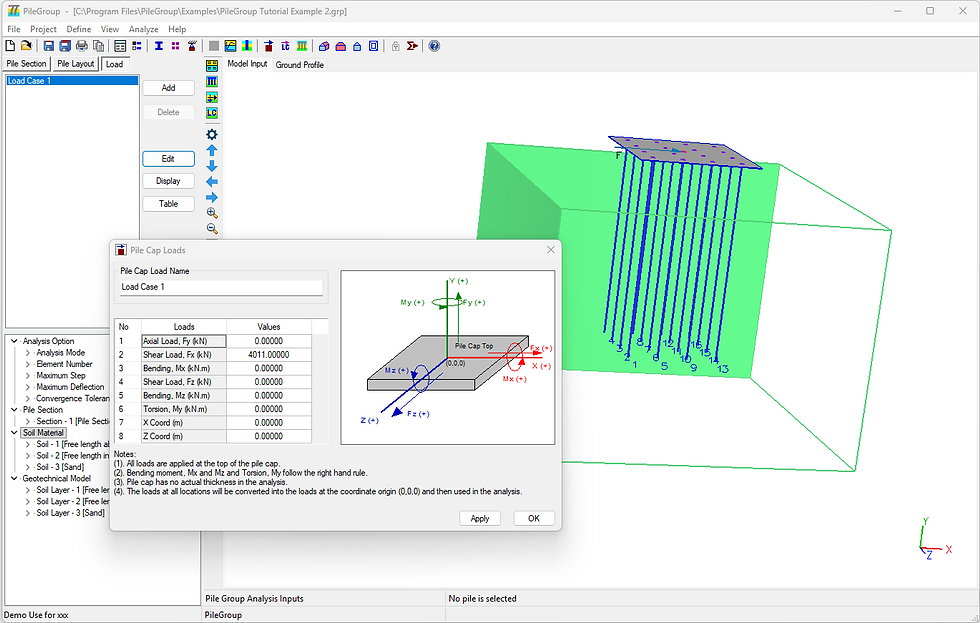The image size is (980, 623).
Task: Click the Bending Mz value cell
Action: click(269, 396)
